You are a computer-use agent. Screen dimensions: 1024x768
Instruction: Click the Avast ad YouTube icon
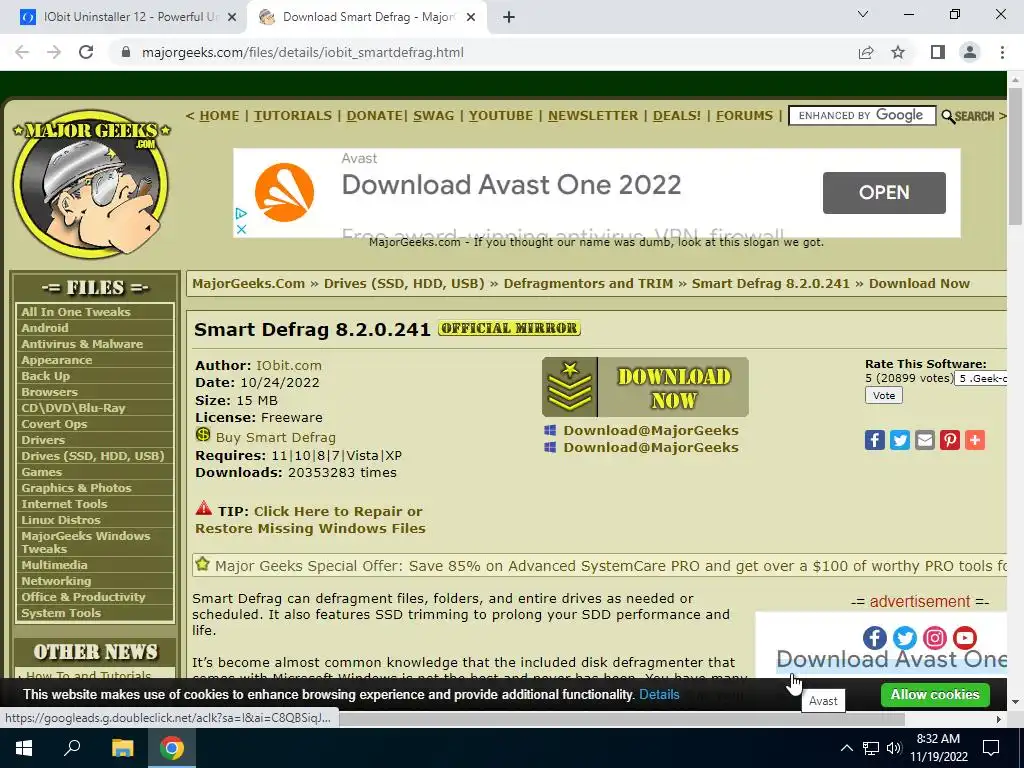[x=965, y=637]
